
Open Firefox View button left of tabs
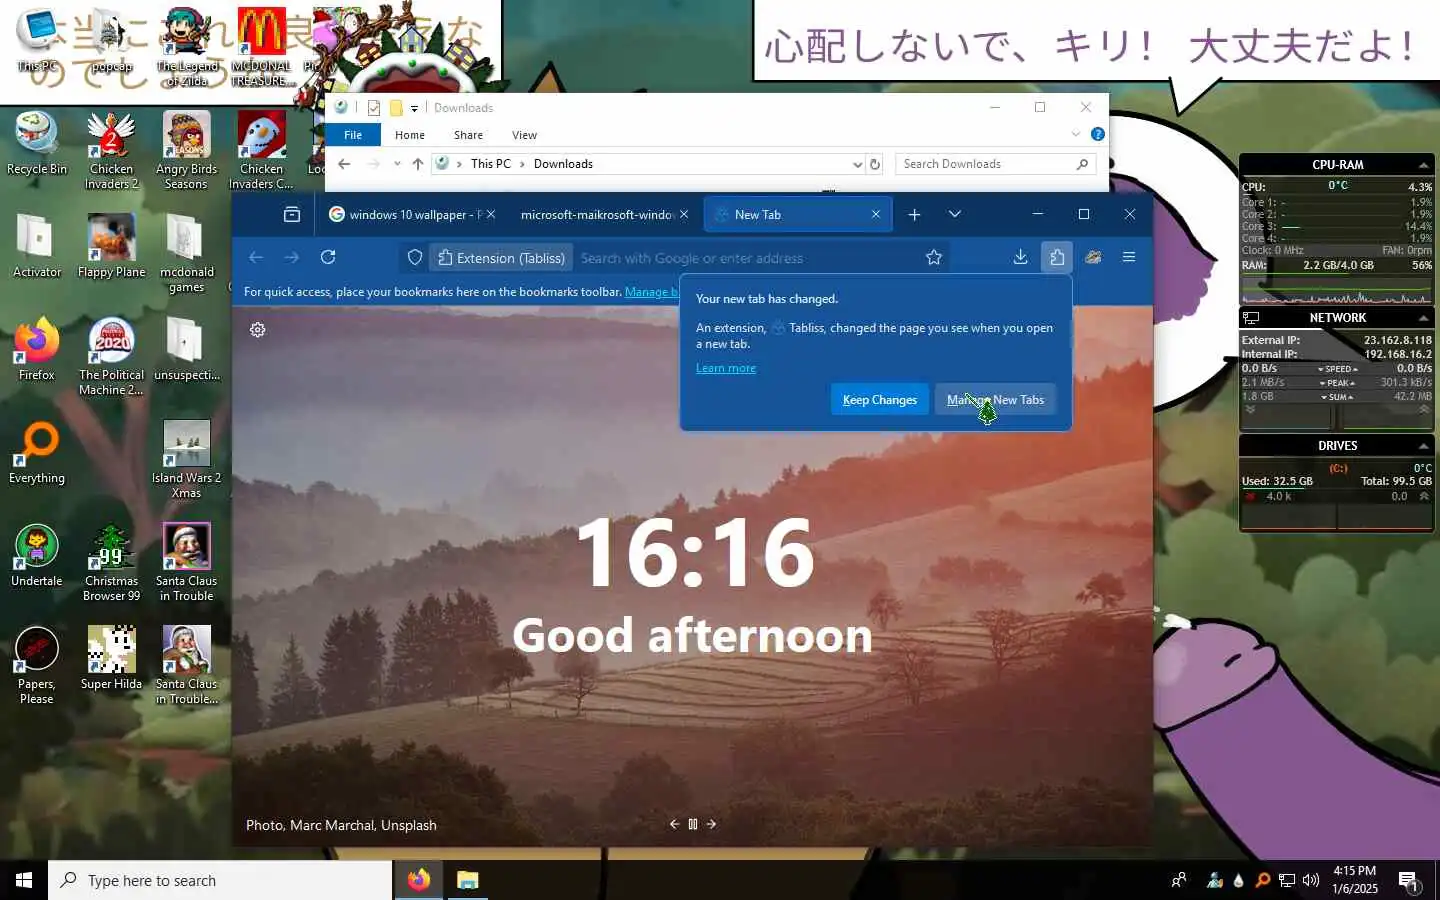[292, 214]
